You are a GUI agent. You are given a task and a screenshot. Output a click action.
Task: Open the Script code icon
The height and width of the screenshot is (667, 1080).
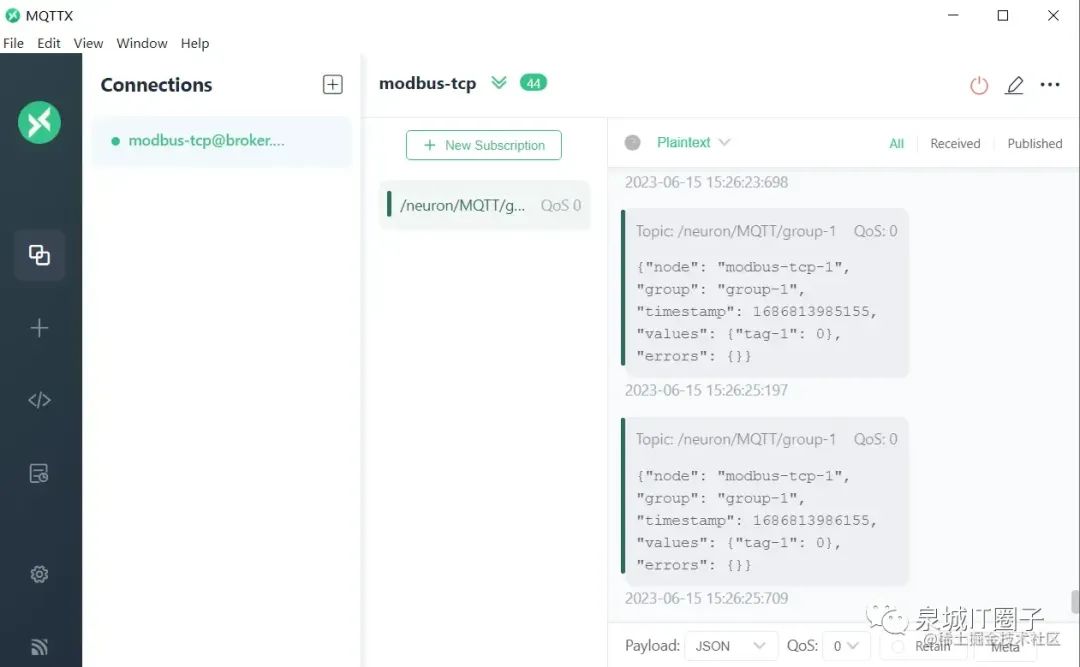39,400
